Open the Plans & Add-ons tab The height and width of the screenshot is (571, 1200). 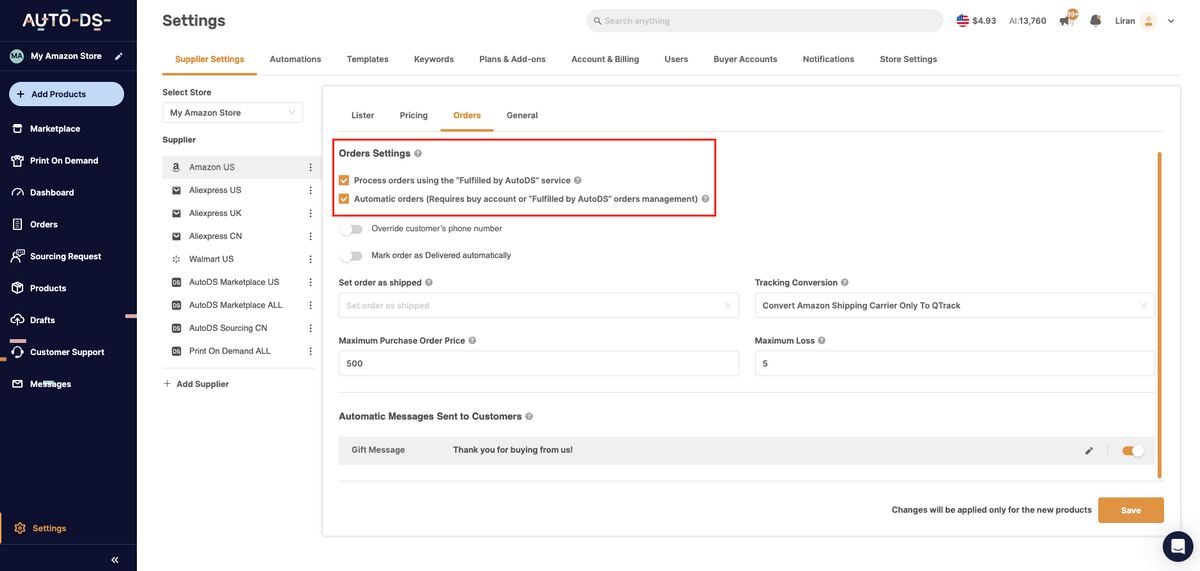coord(512,59)
